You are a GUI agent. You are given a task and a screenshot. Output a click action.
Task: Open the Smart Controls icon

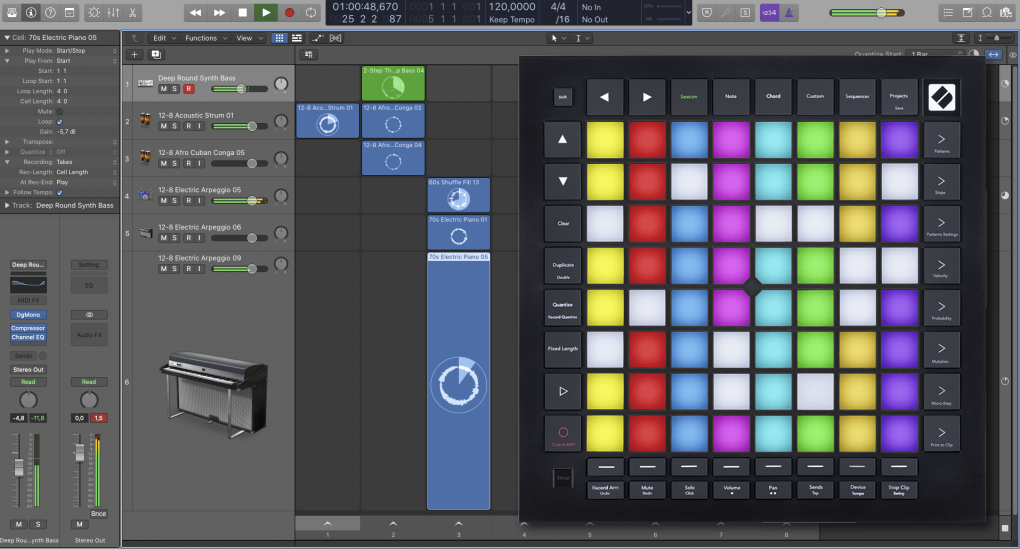pos(94,12)
